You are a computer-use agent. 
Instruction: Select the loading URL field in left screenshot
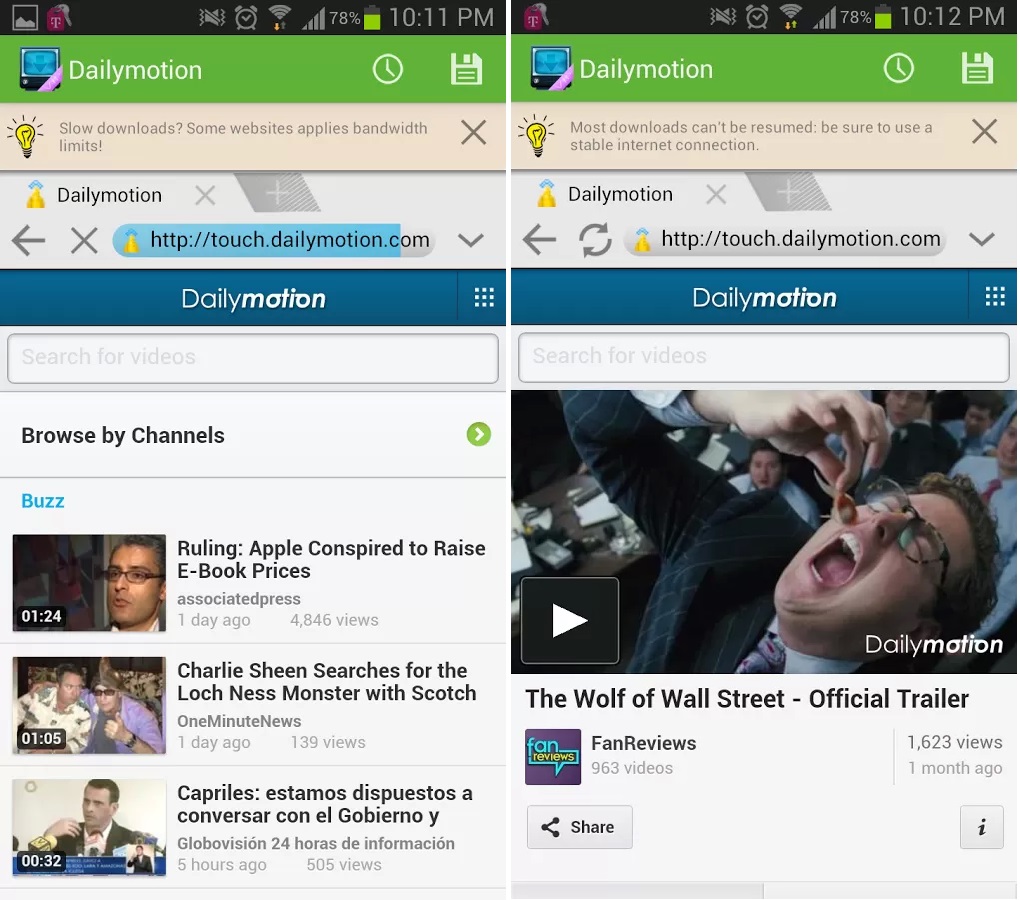click(x=274, y=241)
